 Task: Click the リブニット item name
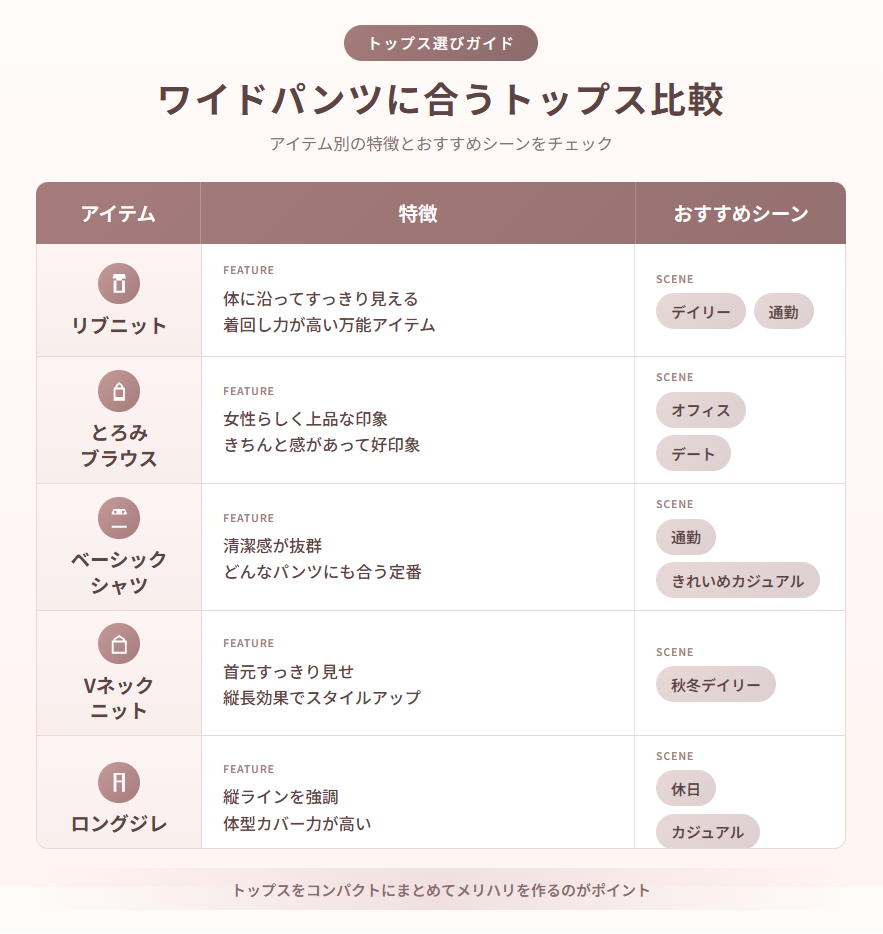[x=119, y=326]
